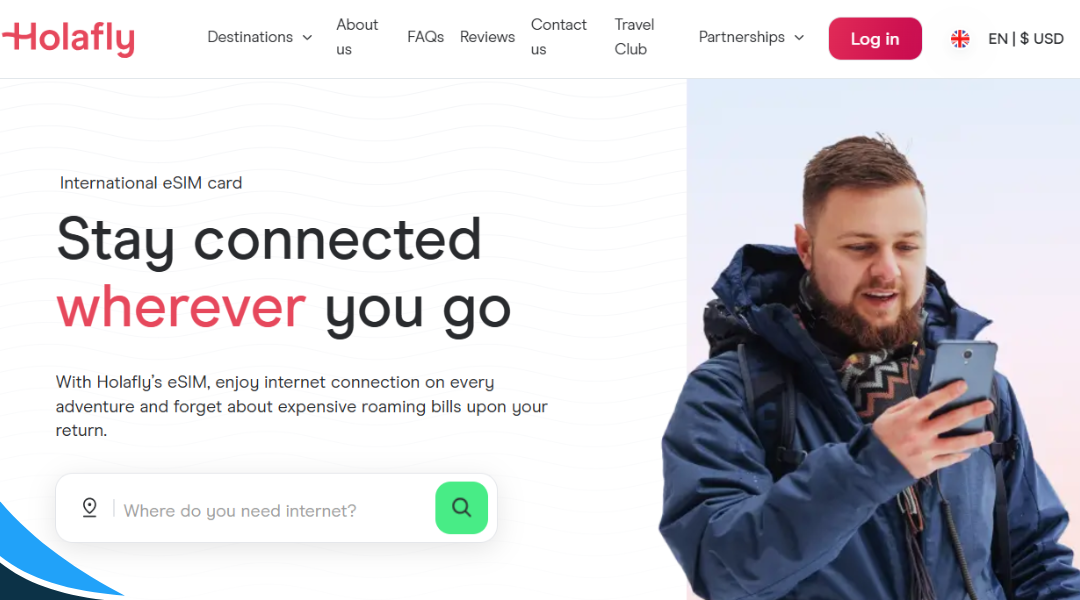
Task: Click the location pin icon in search box
Action: [x=90, y=508]
